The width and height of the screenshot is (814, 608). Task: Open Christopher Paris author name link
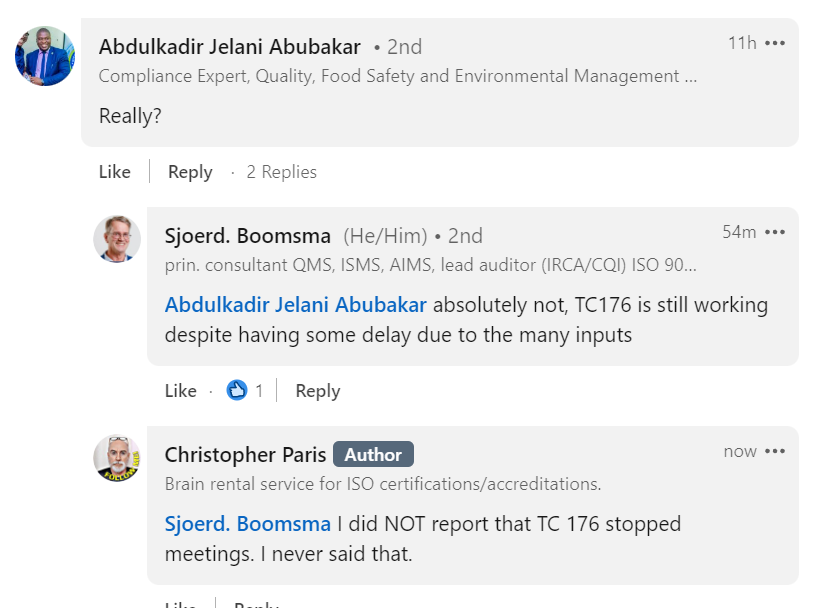click(x=245, y=455)
